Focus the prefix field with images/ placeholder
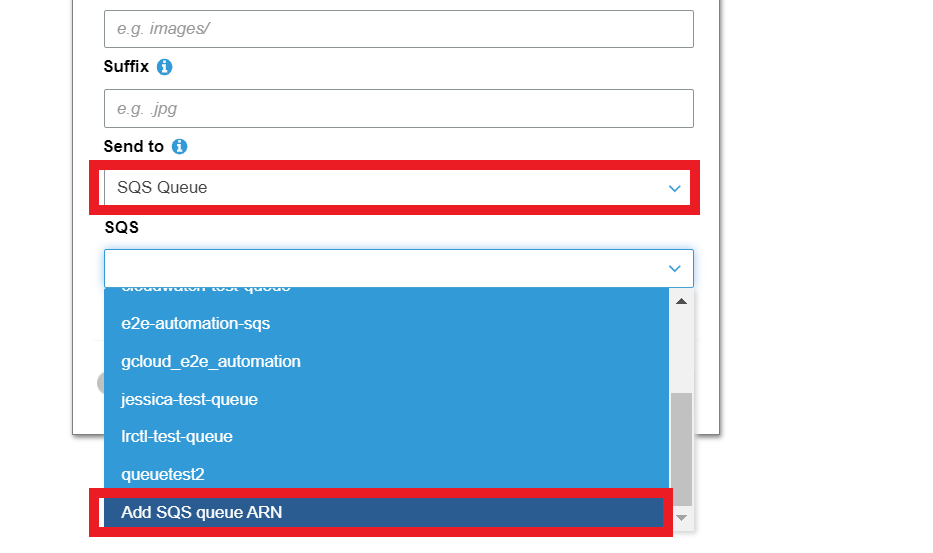The image size is (933, 553). [398, 29]
